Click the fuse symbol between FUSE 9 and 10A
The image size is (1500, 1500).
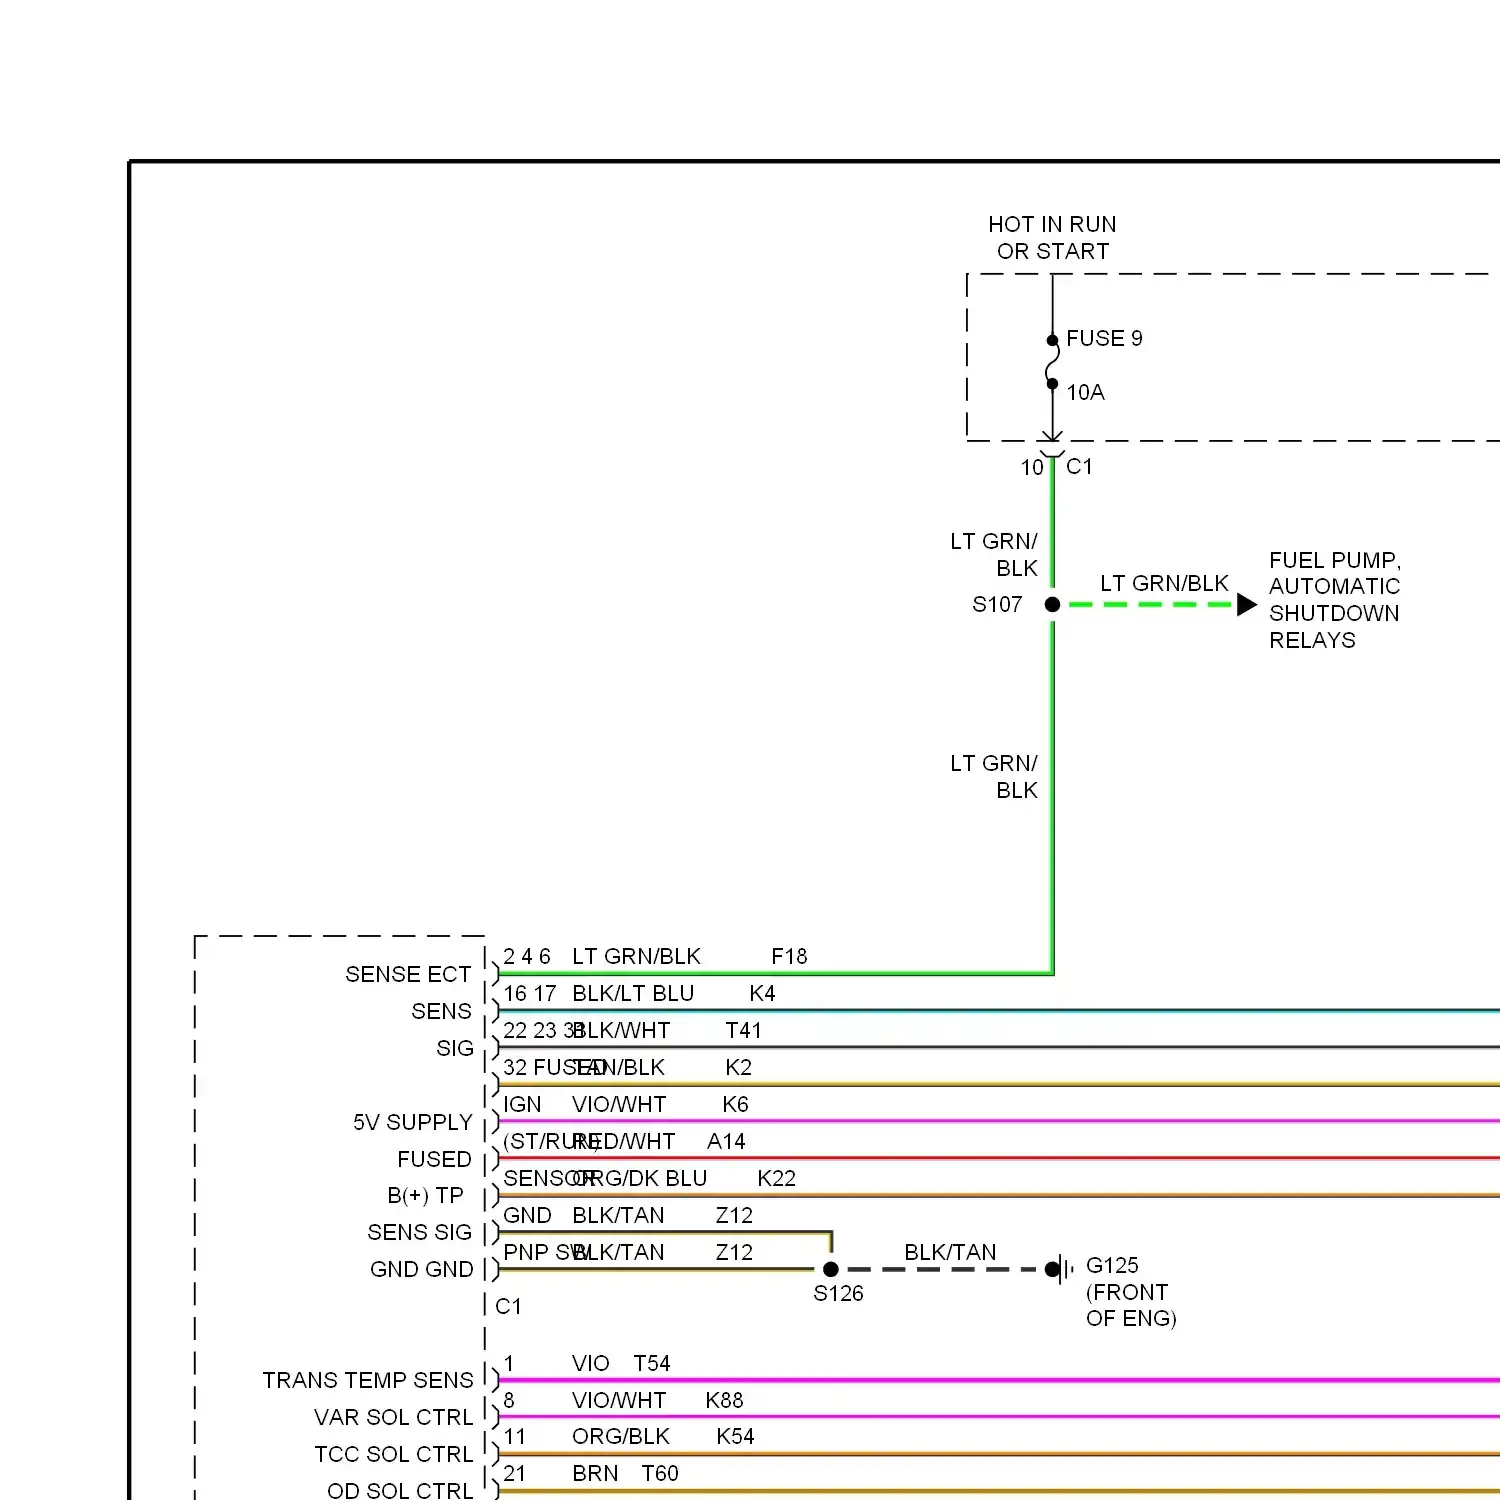[x=1052, y=362]
